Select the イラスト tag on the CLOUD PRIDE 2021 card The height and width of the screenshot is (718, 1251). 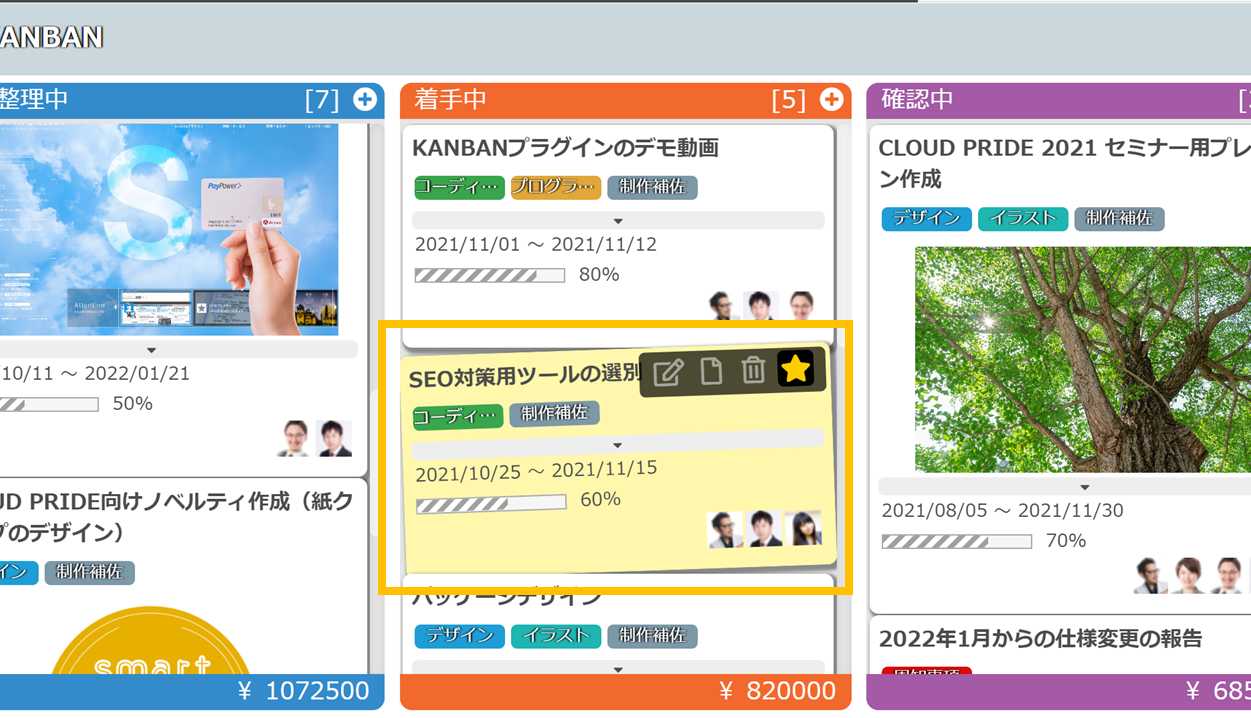click(1023, 218)
